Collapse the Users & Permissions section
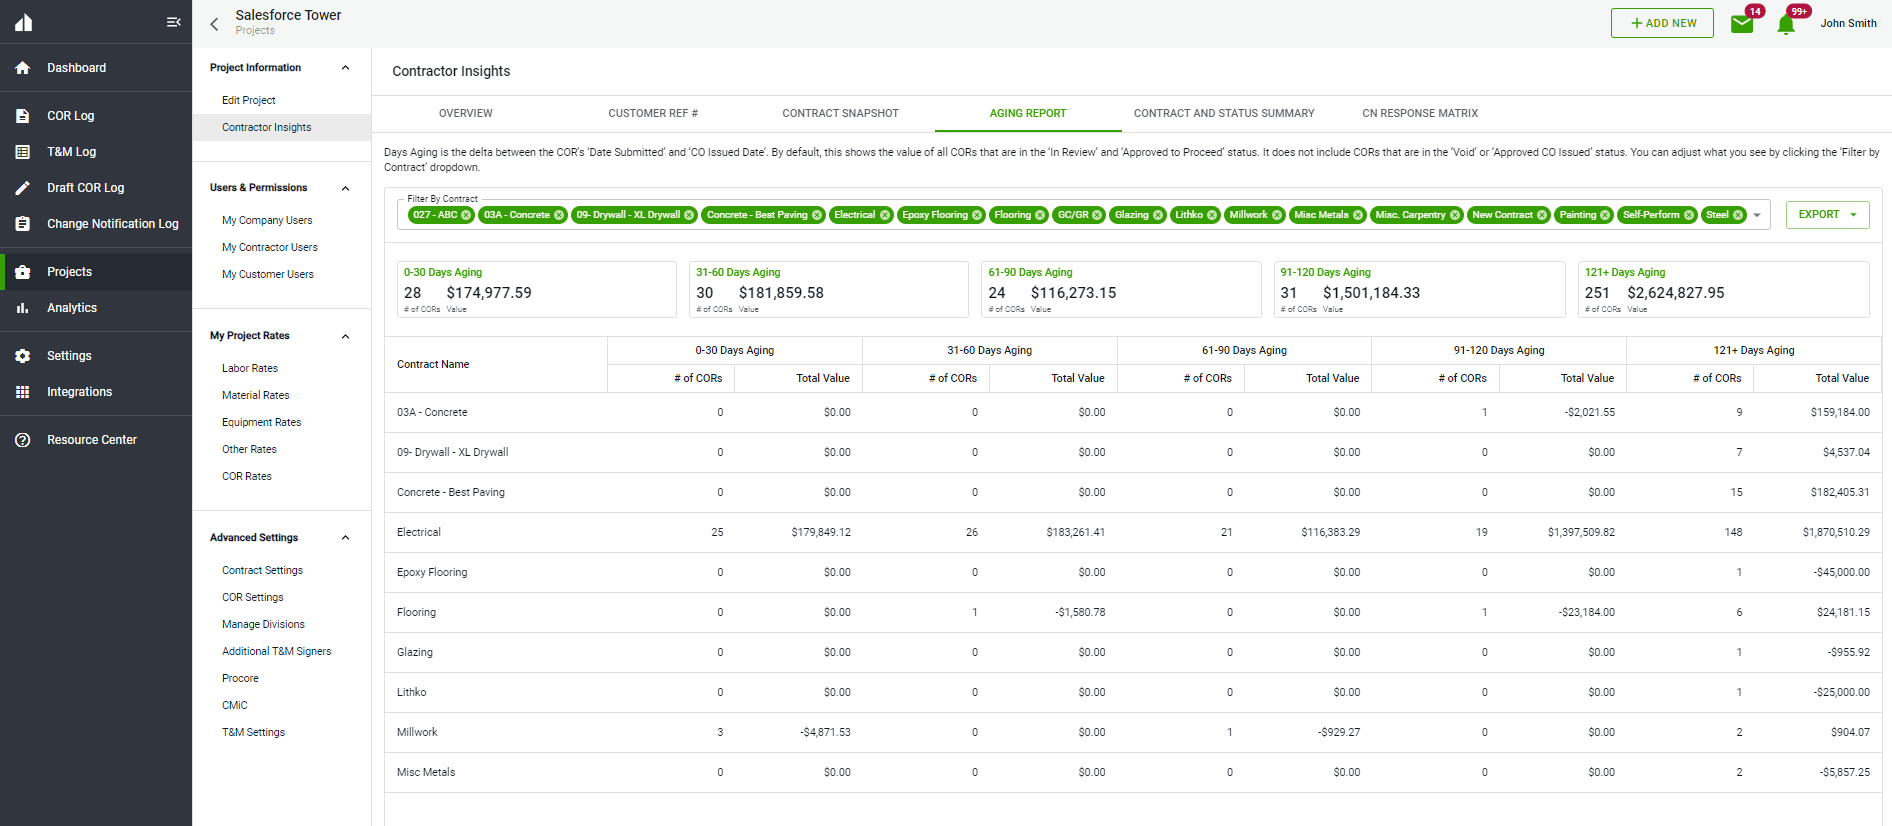Image resolution: width=1892 pixels, height=826 pixels. pyautogui.click(x=346, y=188)
